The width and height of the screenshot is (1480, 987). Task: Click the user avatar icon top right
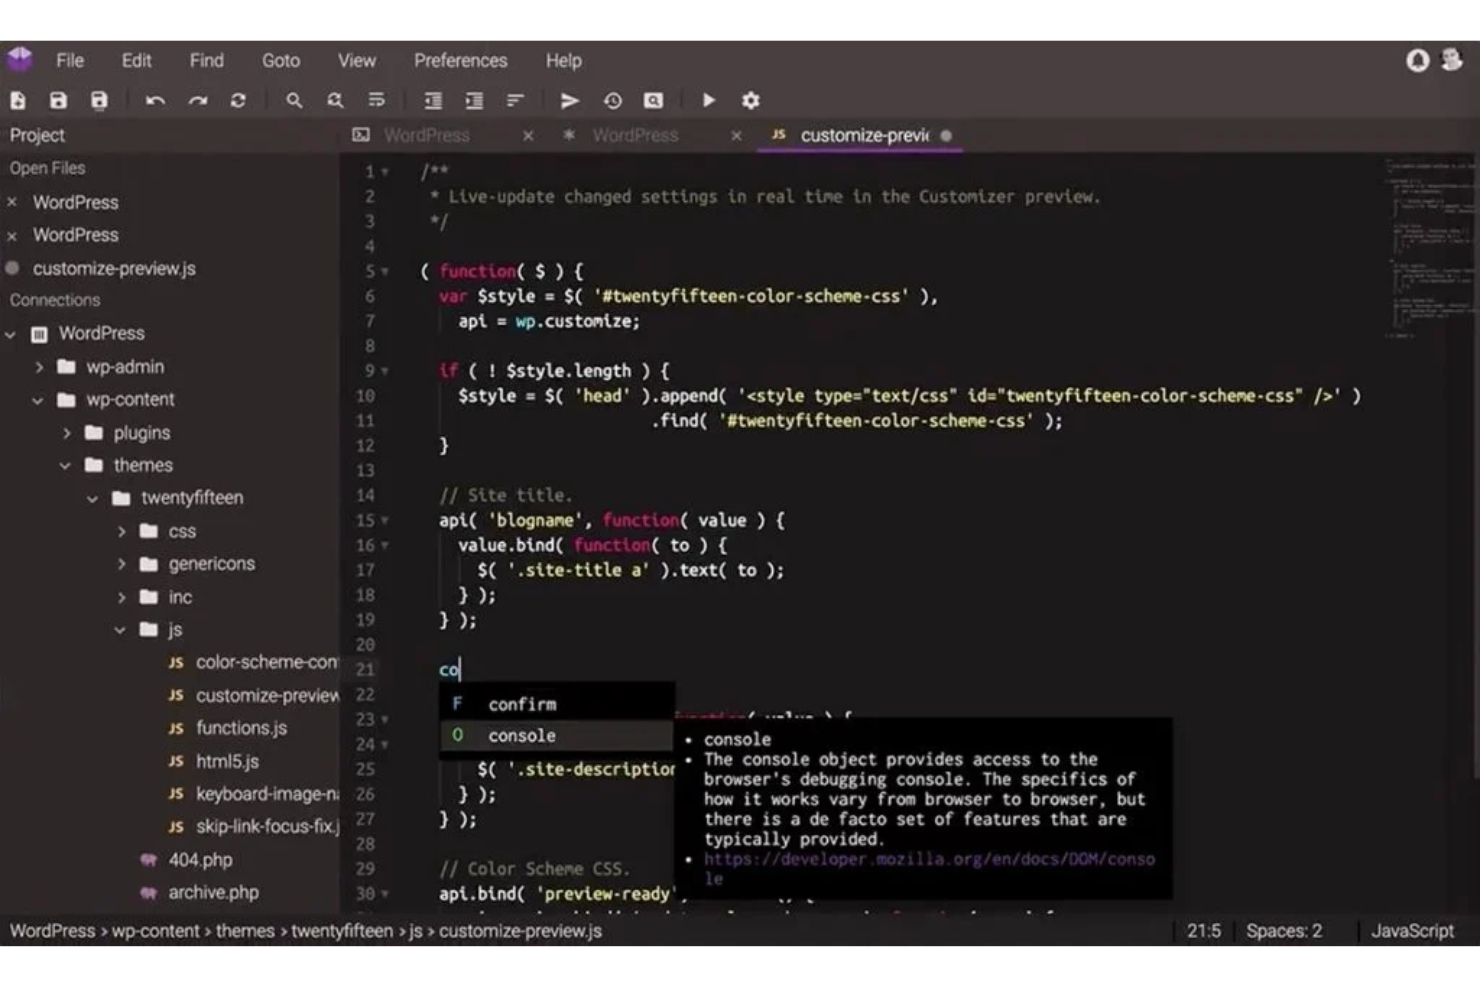[1449, 60]
